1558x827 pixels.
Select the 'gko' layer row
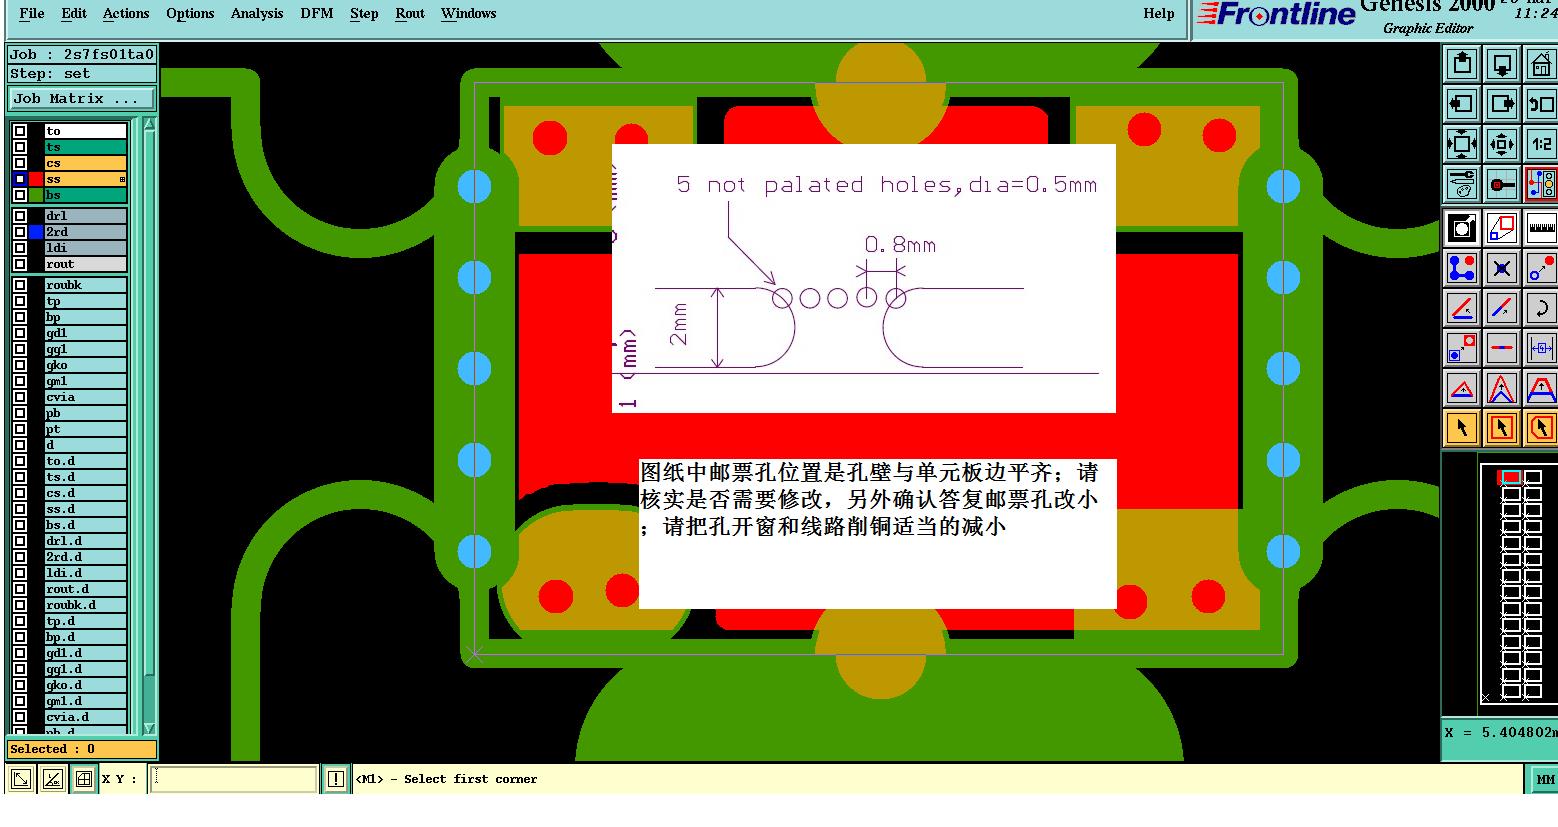86,365
